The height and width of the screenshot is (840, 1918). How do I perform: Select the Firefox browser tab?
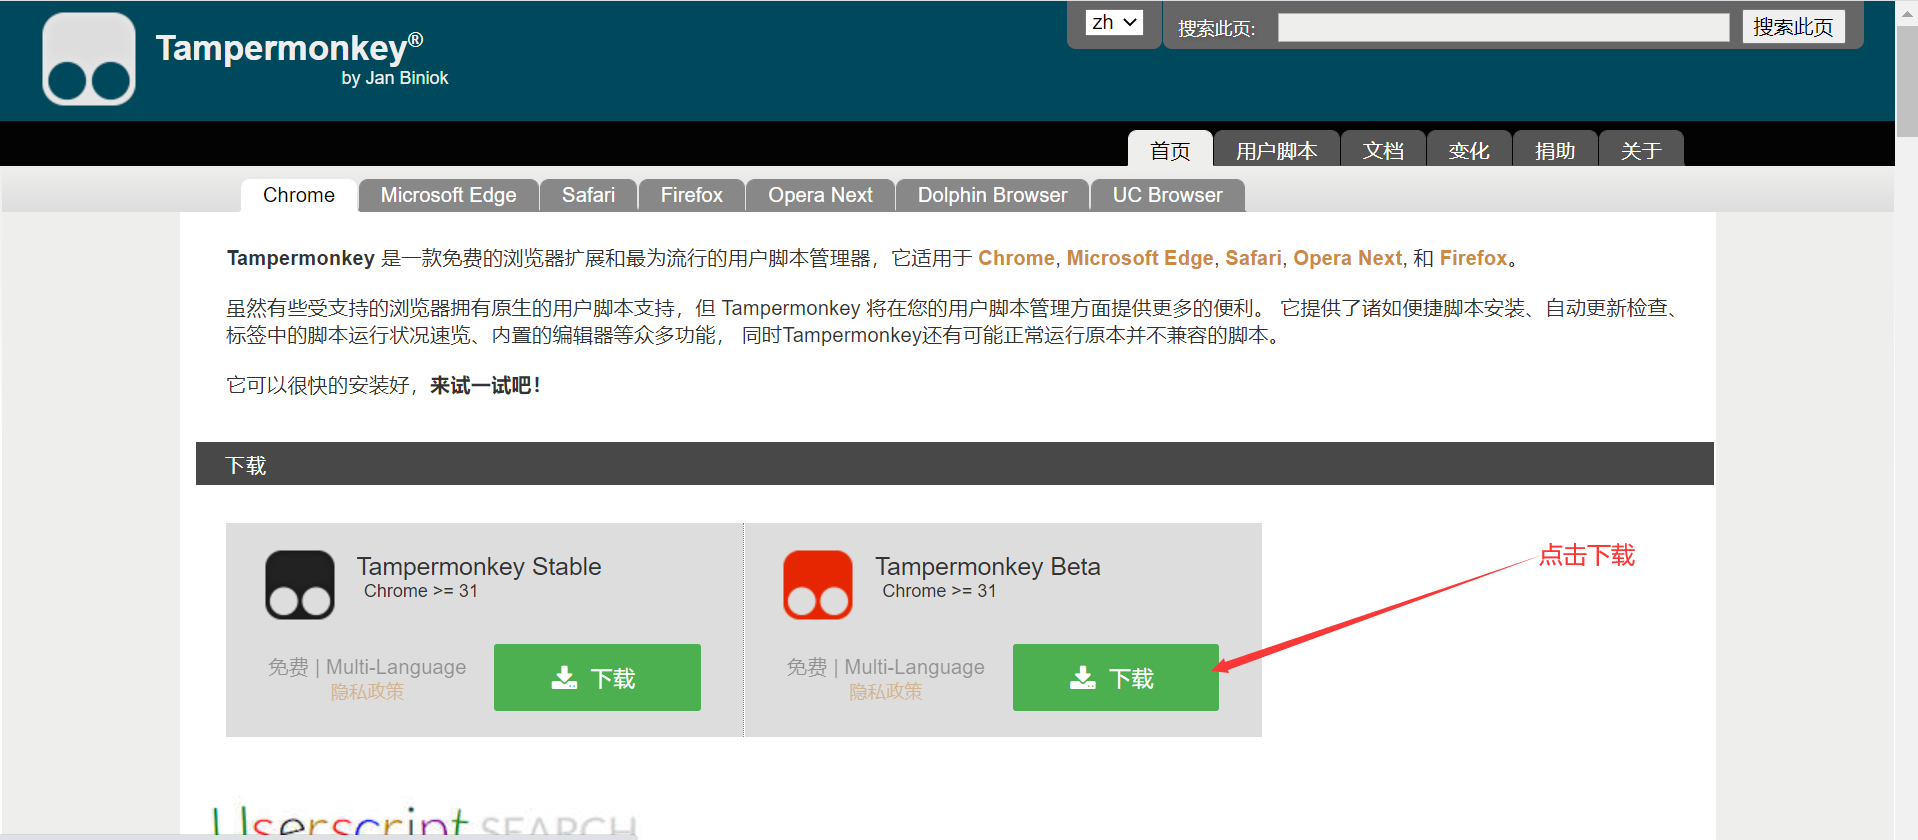[x=691, y=195]
